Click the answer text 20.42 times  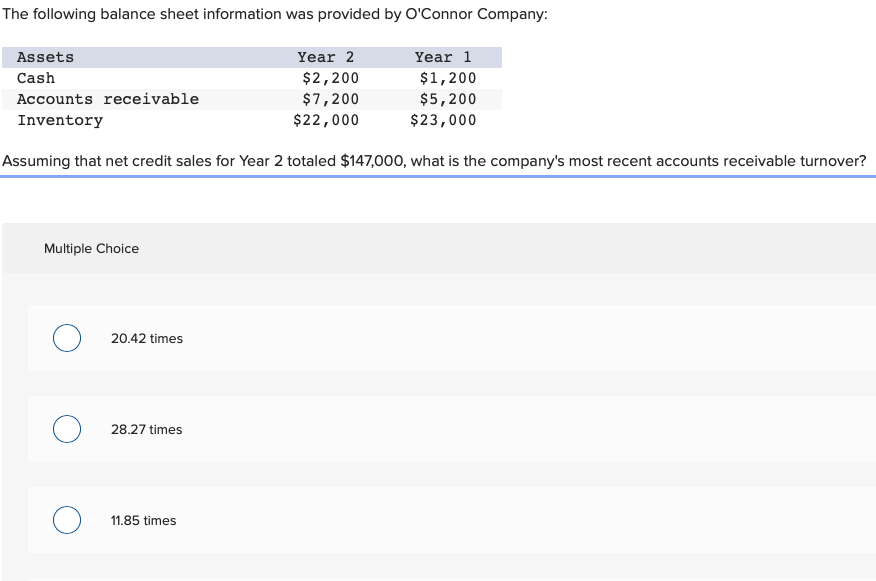(147, 338)
